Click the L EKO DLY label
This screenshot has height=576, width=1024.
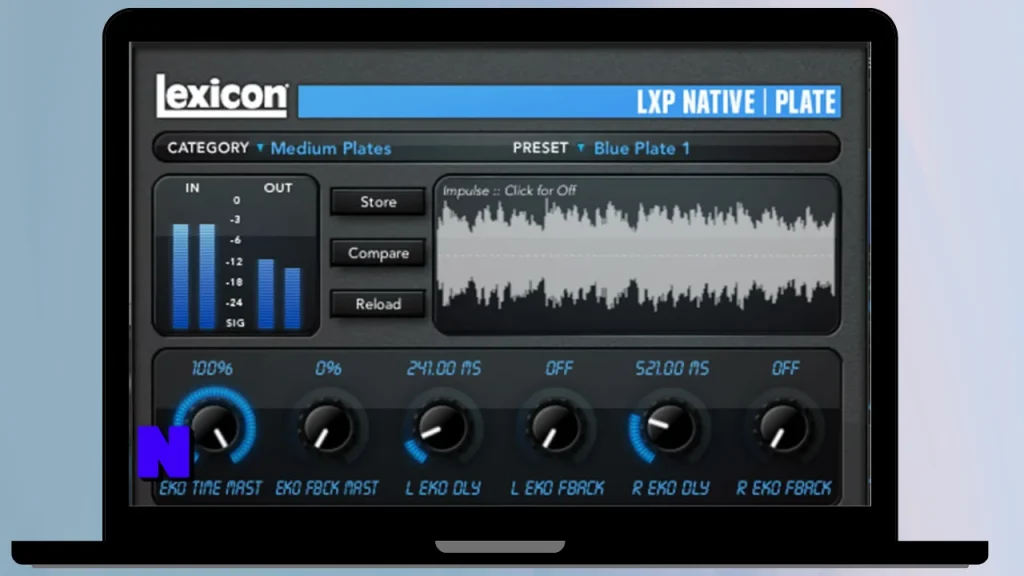443,488
